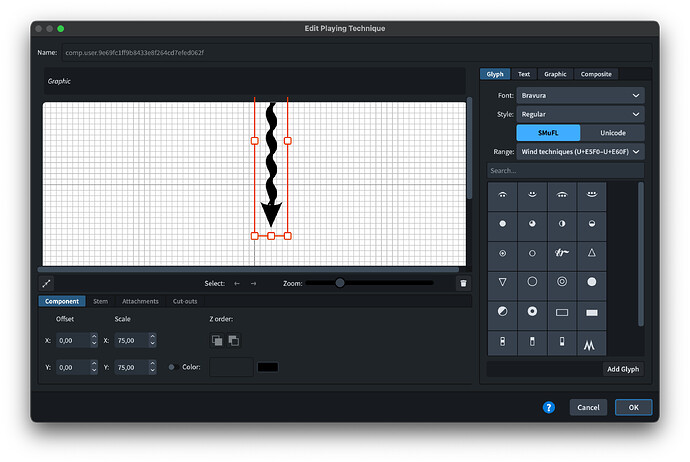This screenshot has height=462, width=690.
Task: Choose the large open circle glyph
Action: [532, 282]
